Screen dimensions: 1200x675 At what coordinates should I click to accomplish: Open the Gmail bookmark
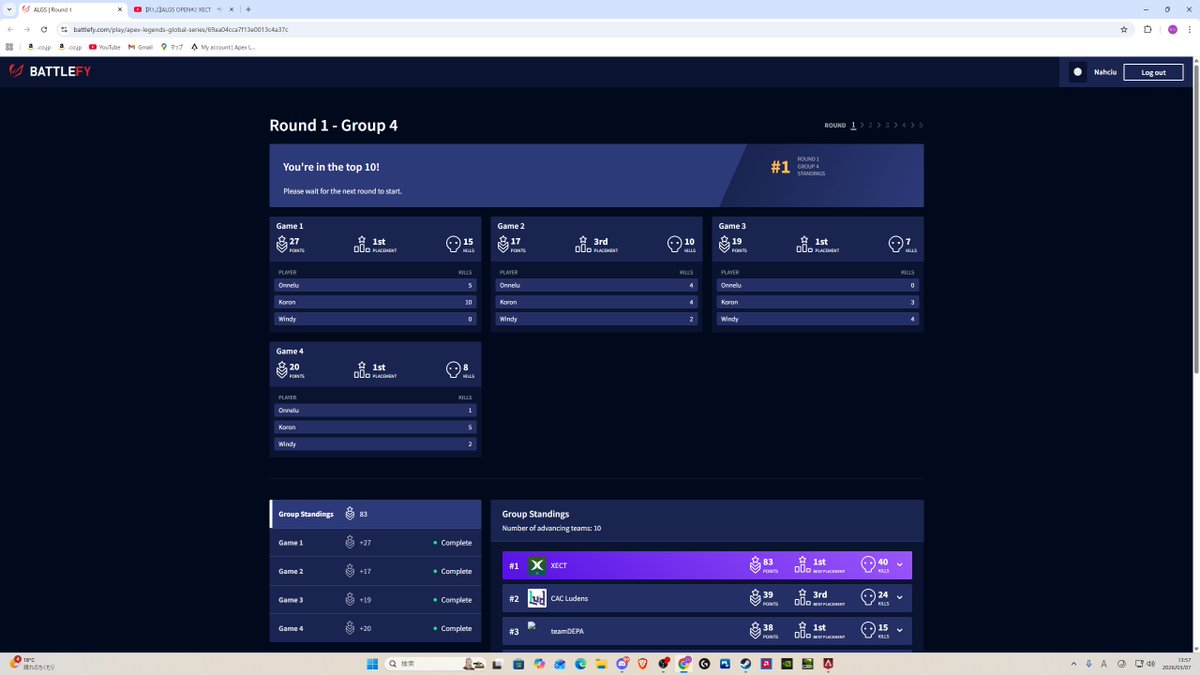140,47
